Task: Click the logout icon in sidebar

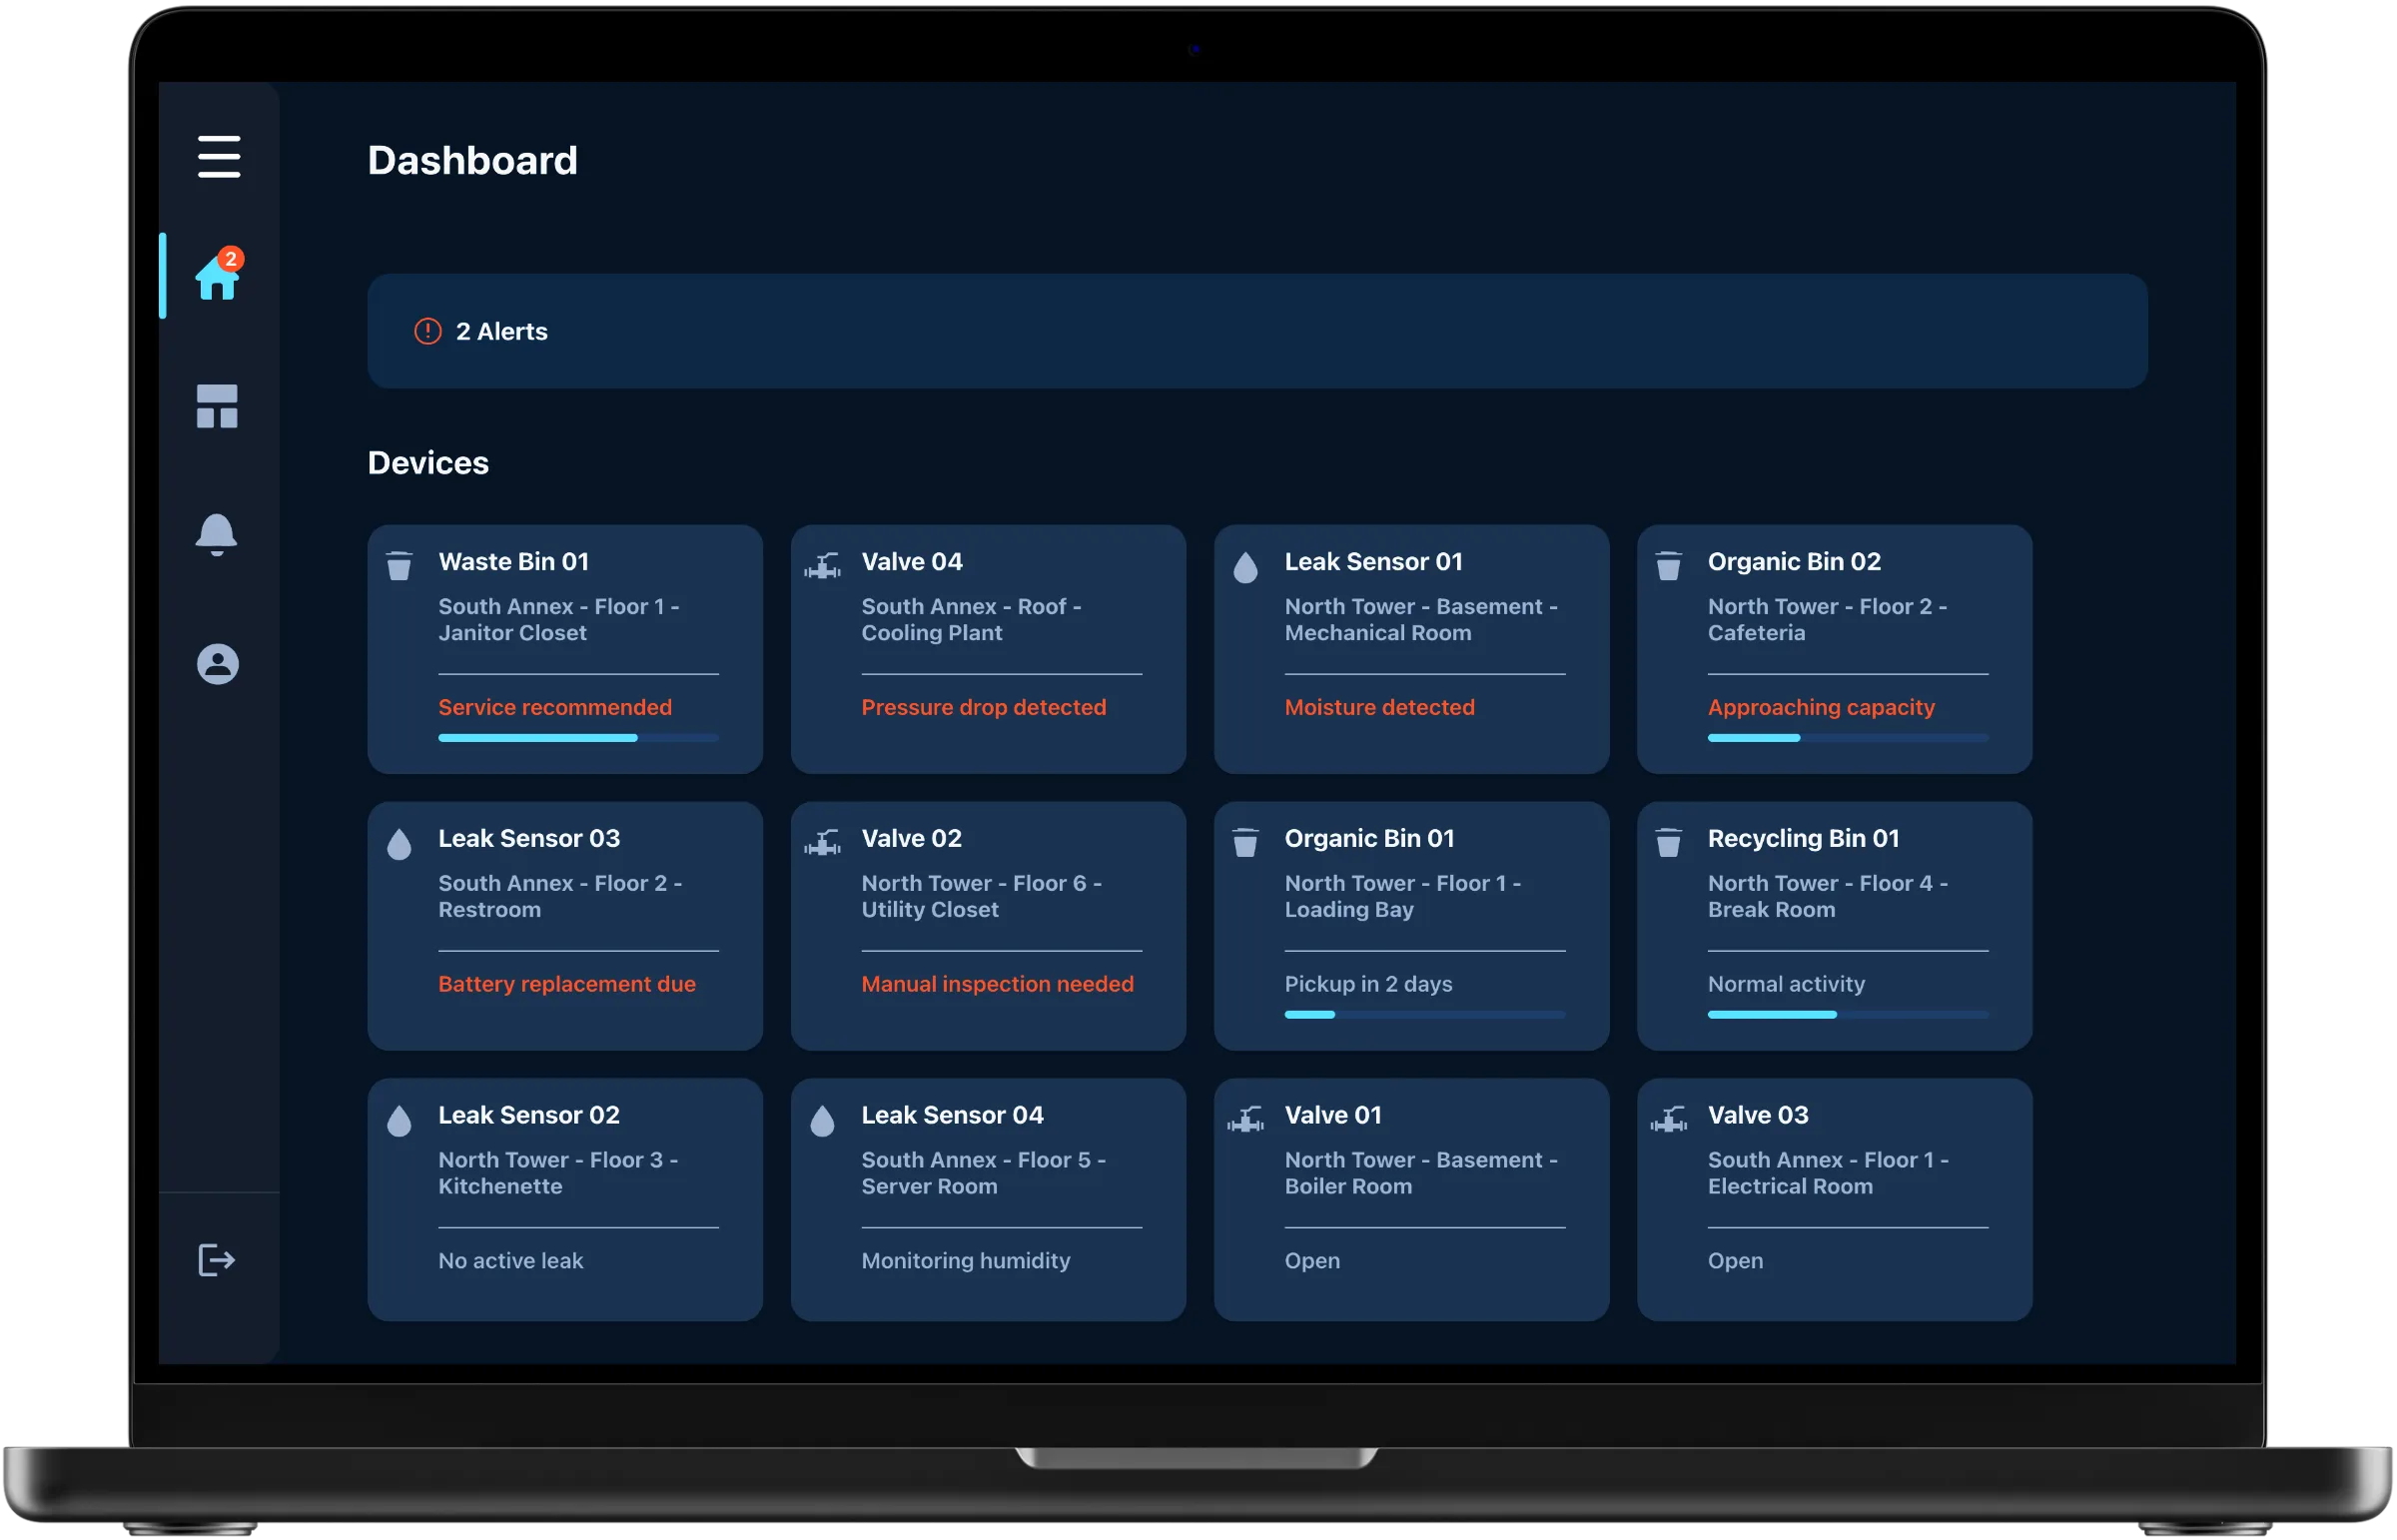Action: click(x=217, y=1260)
